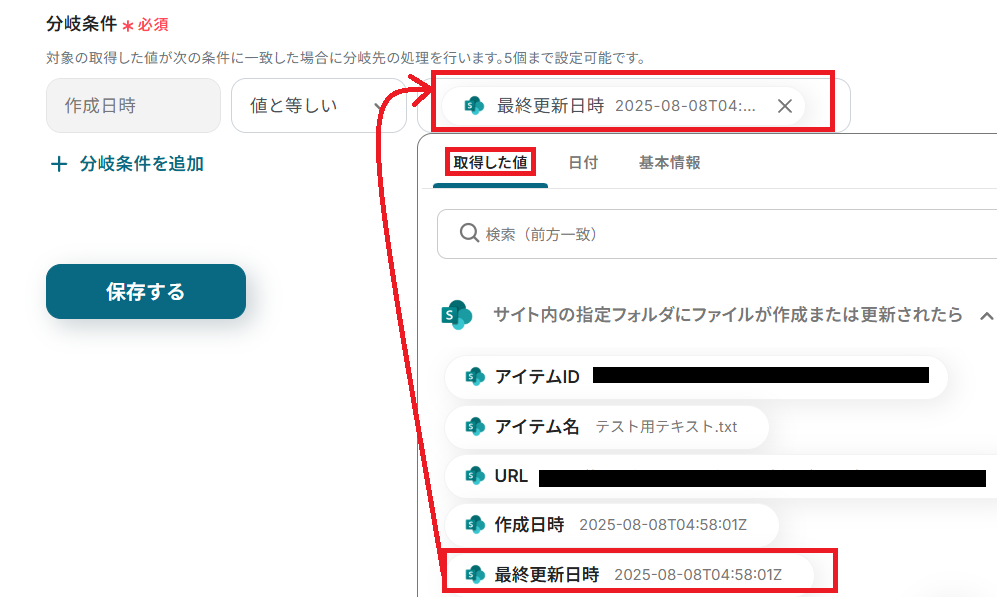Select the アイテムID value item

pos(696,376)
